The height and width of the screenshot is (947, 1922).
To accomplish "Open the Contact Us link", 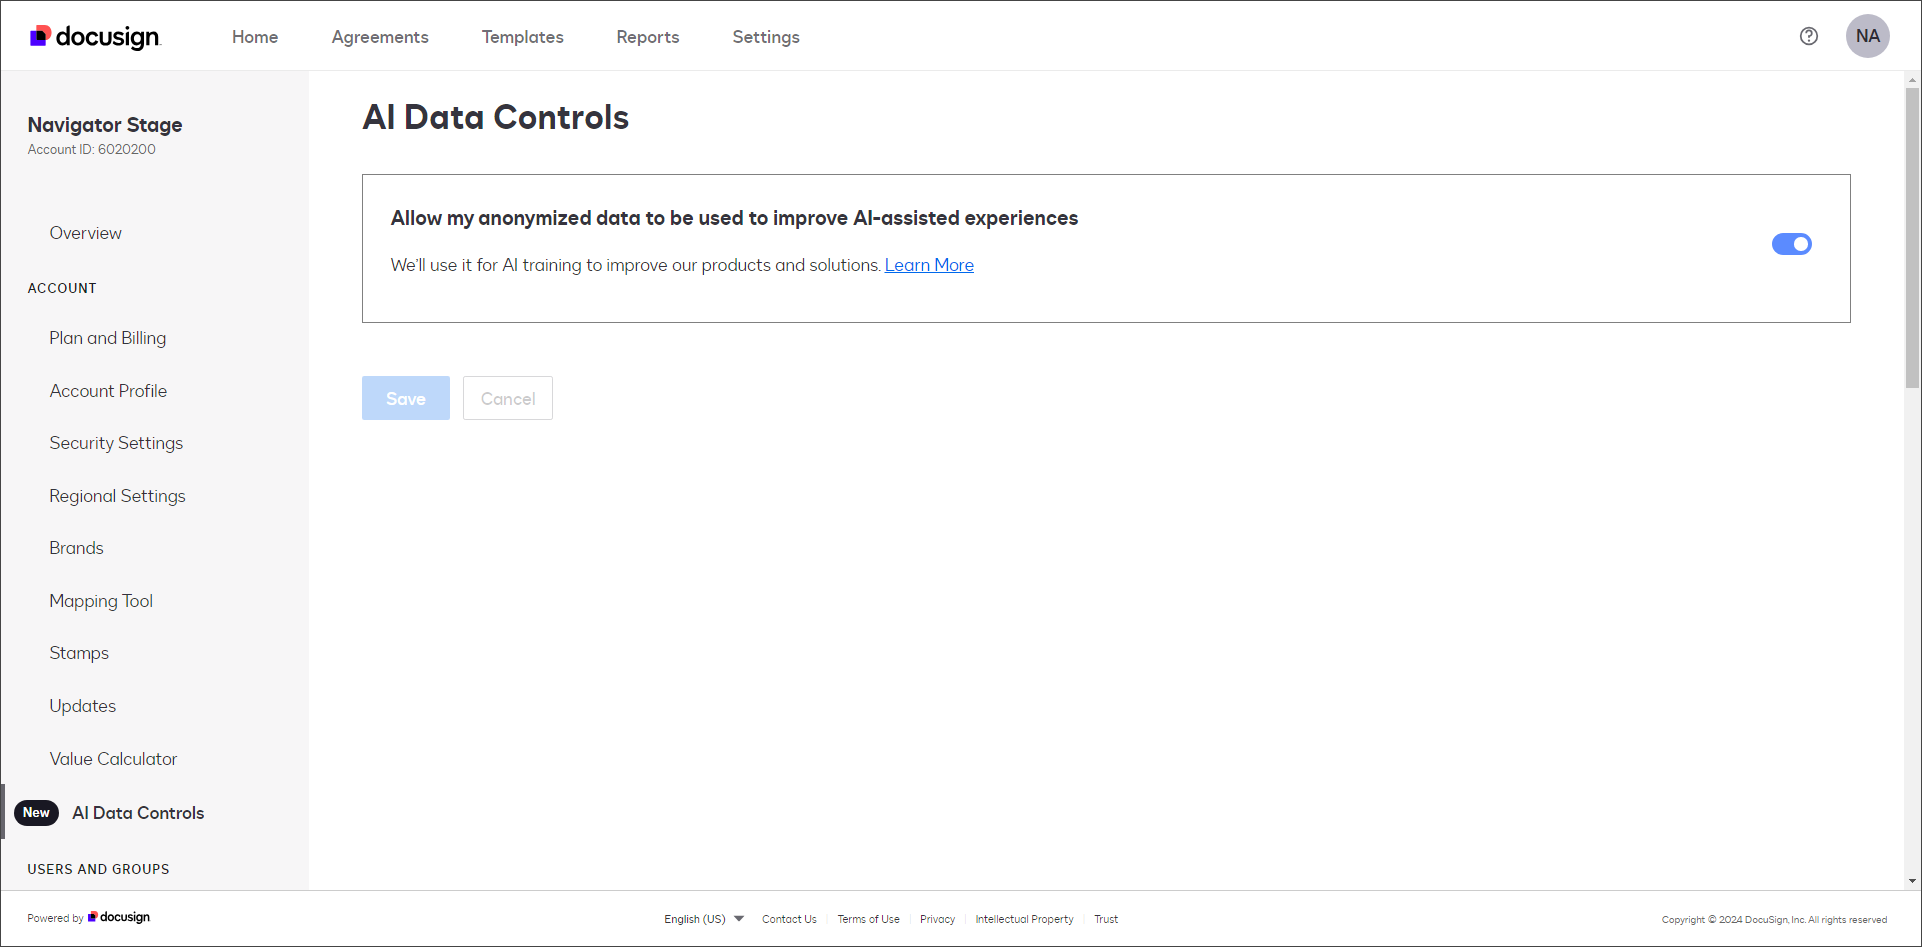I will (789, 918).
